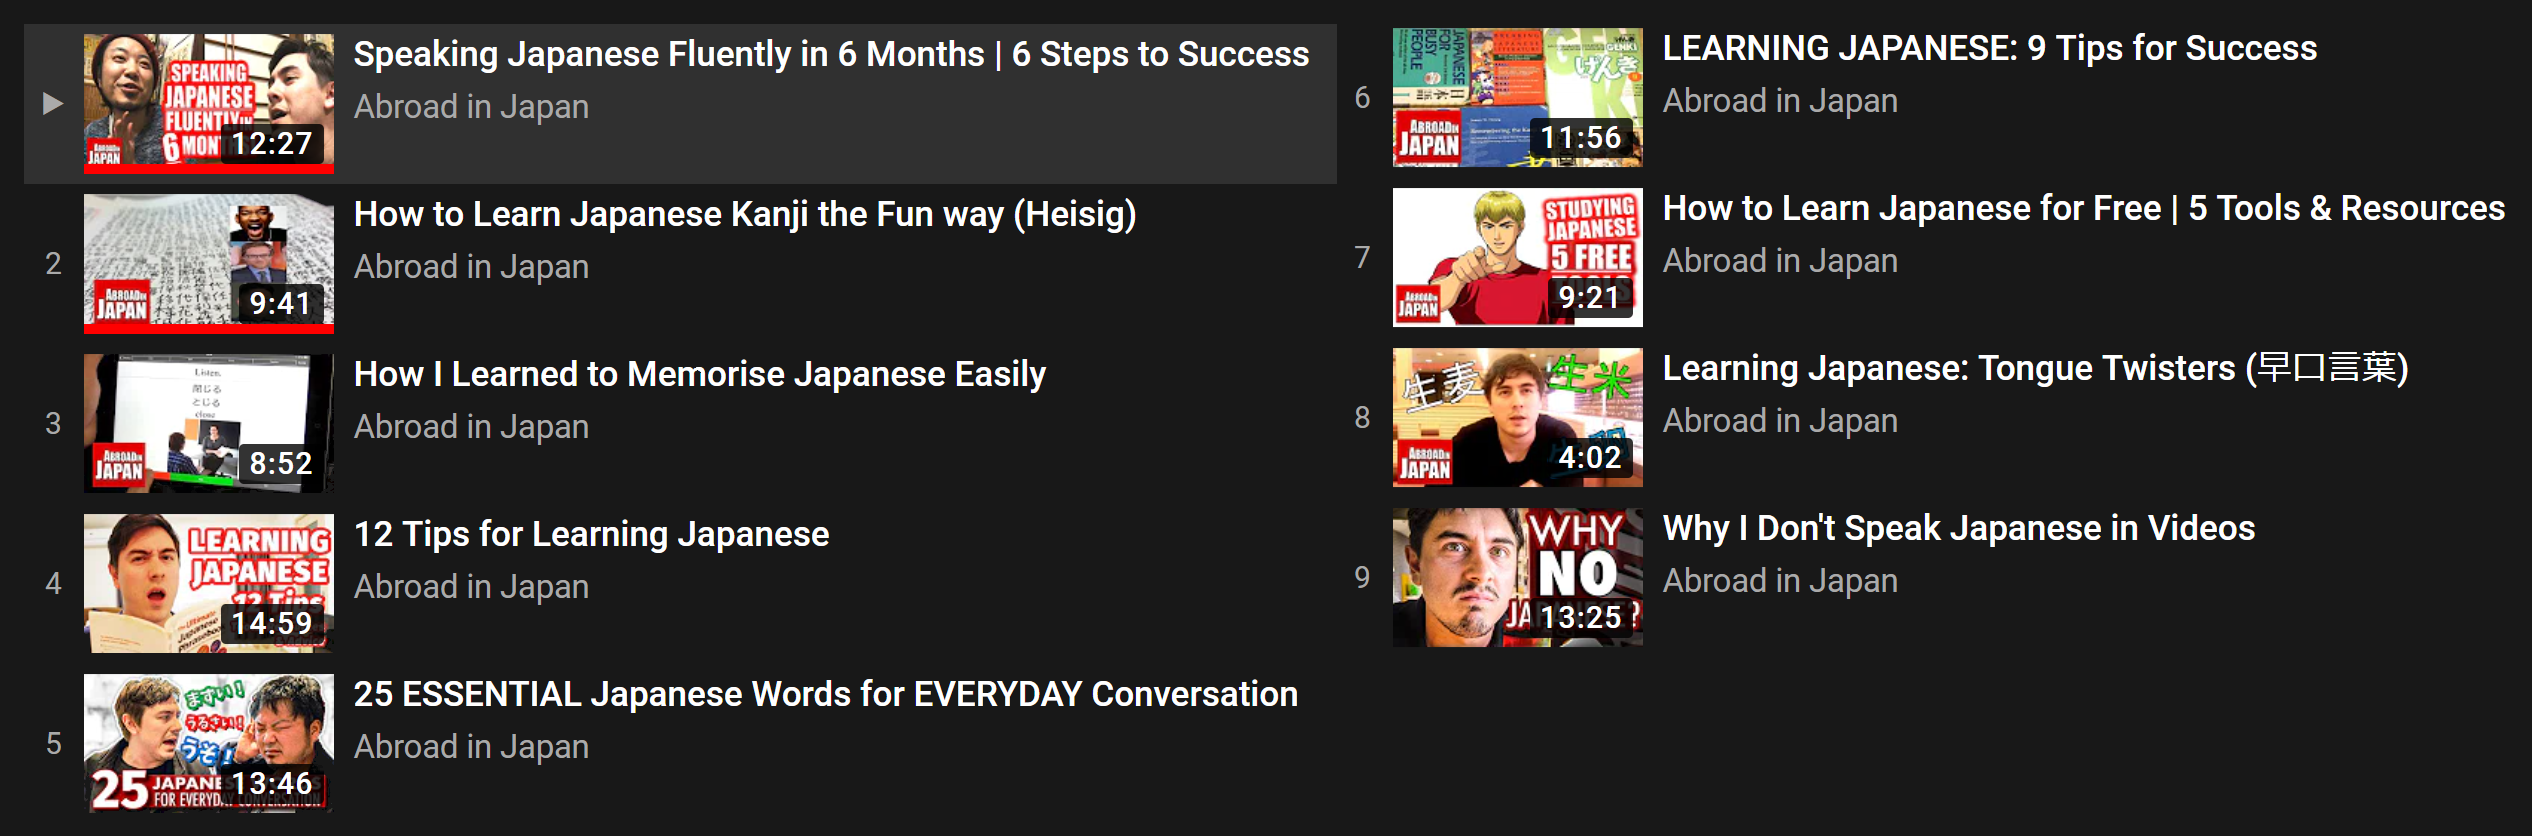The image size is (2532, 836).
Task: Open the 'Speaking Japanese Fluently' thumbnail
Action: pyautogui.click(x=209, y=103)
